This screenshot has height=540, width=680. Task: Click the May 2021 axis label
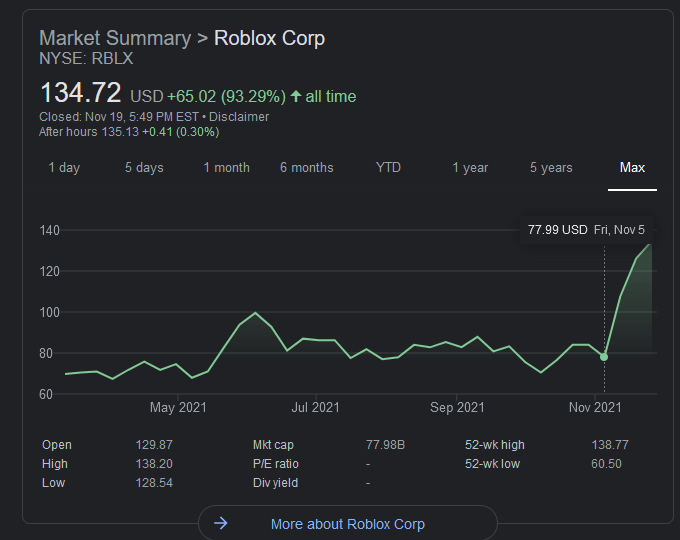coord(178,407)
